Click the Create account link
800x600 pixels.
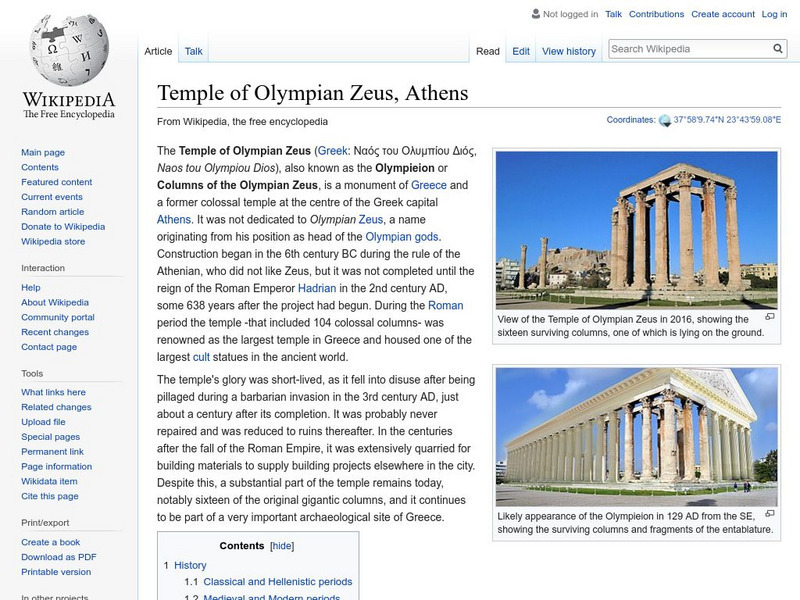pyautogui.click(x=723, y=14)
